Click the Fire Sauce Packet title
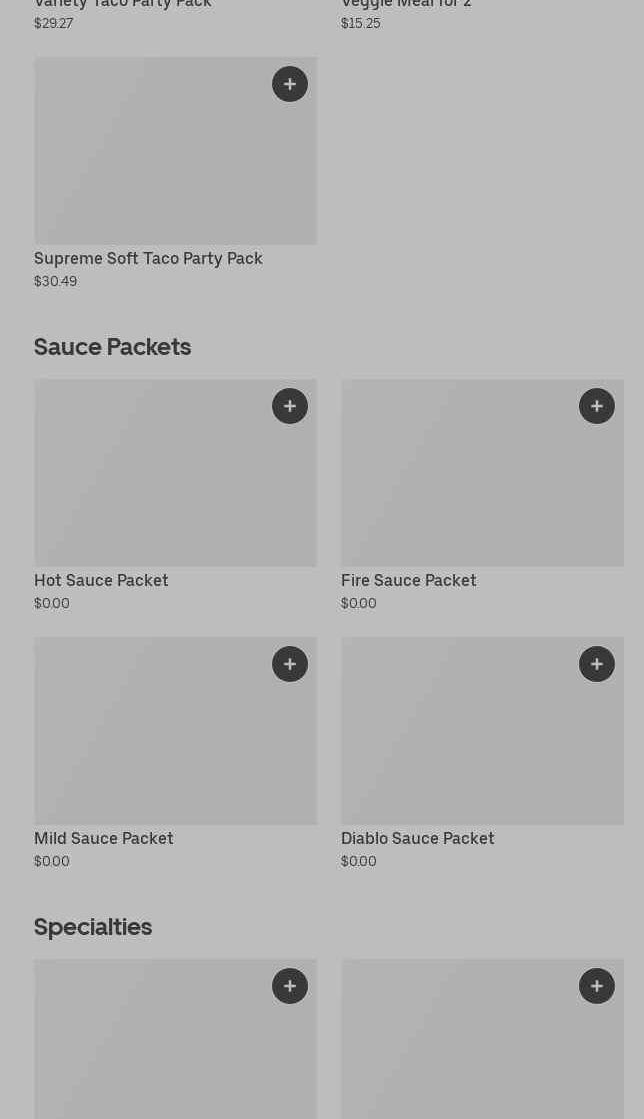This screenshot has height=1119, width=644. click(408, 580)
